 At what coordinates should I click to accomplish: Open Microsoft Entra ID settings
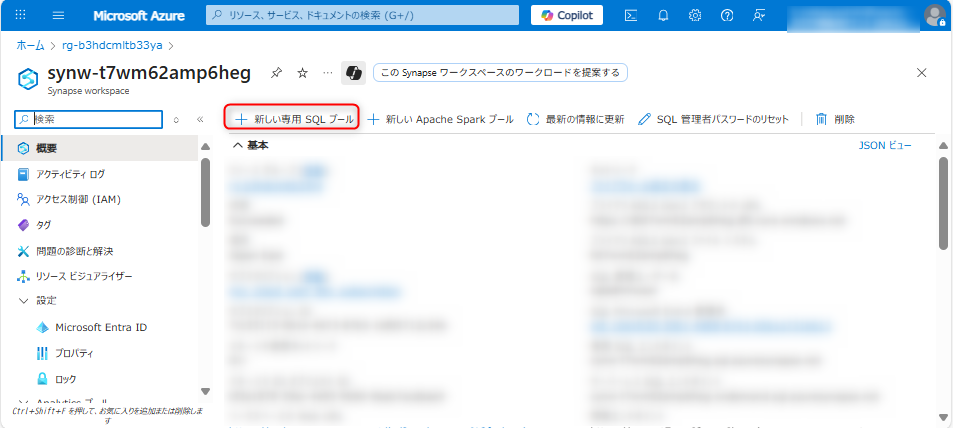coord(100,328)
